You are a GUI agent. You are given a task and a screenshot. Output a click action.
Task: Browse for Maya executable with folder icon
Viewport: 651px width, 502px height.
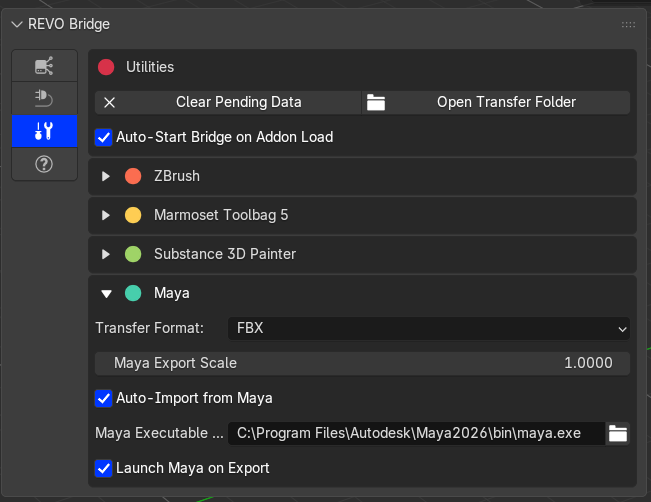click(618, 433)
